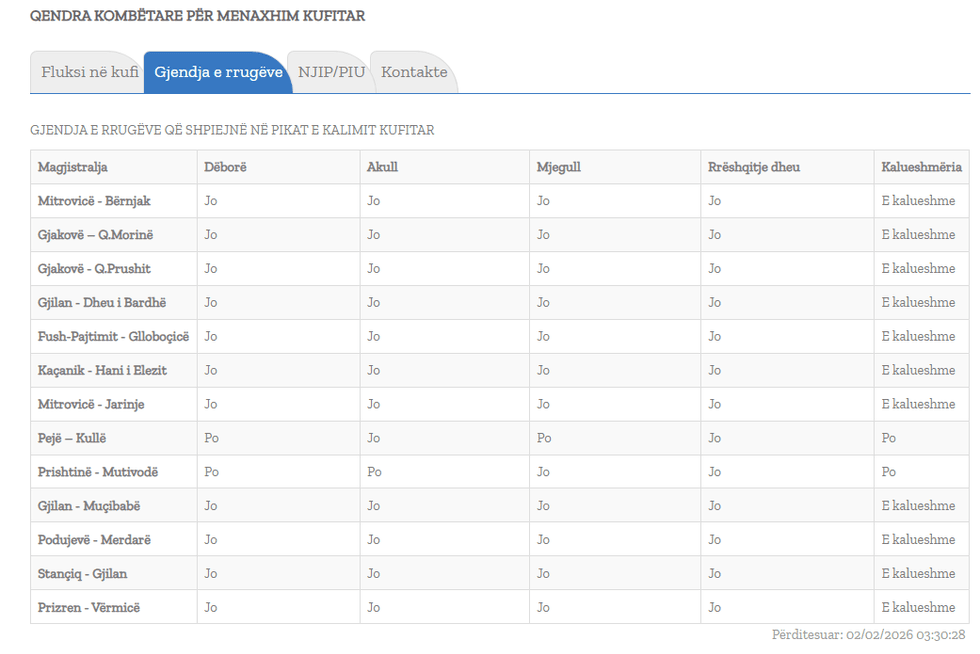
Task: Click the Podujevë - Merdarë road entry
Action: (x=94, y=540)
